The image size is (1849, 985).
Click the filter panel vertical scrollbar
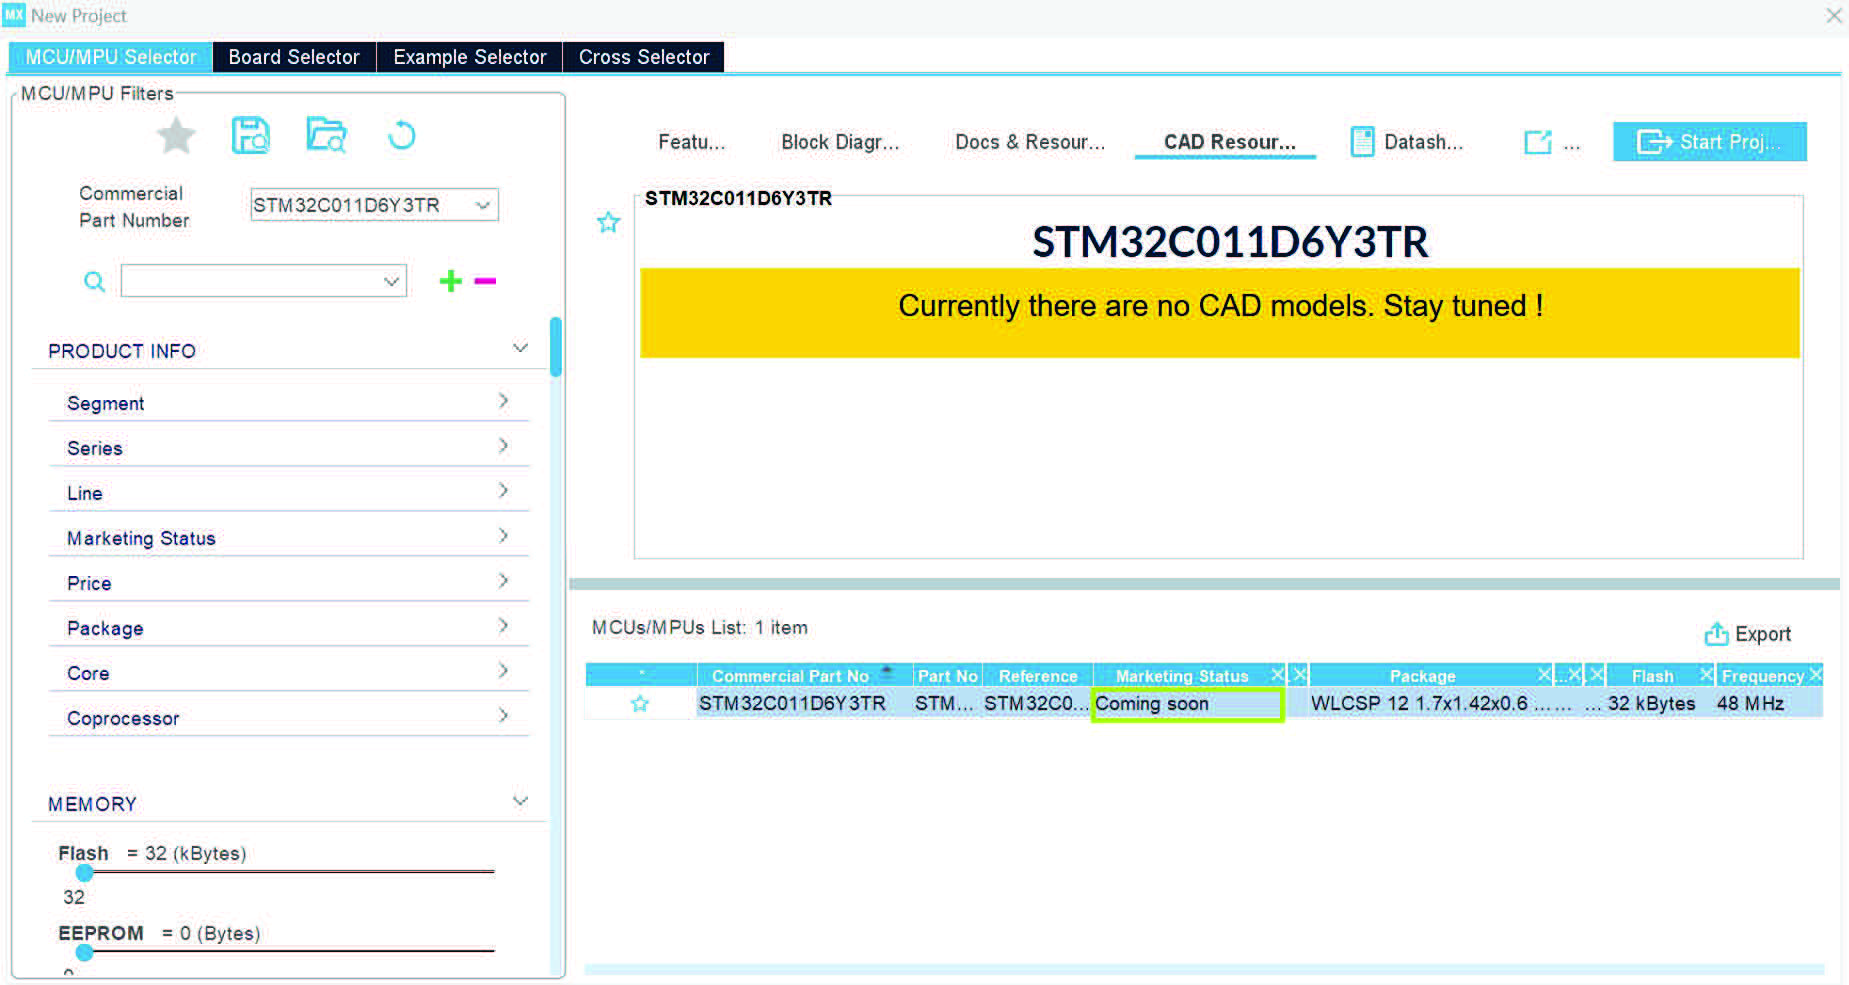pyautogui.click(x=556, y=346)
